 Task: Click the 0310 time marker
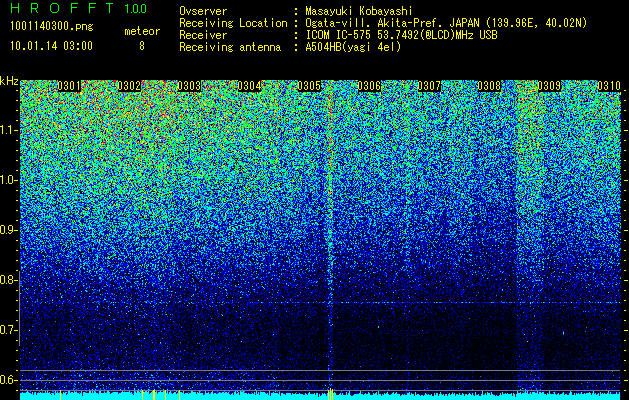609,86
